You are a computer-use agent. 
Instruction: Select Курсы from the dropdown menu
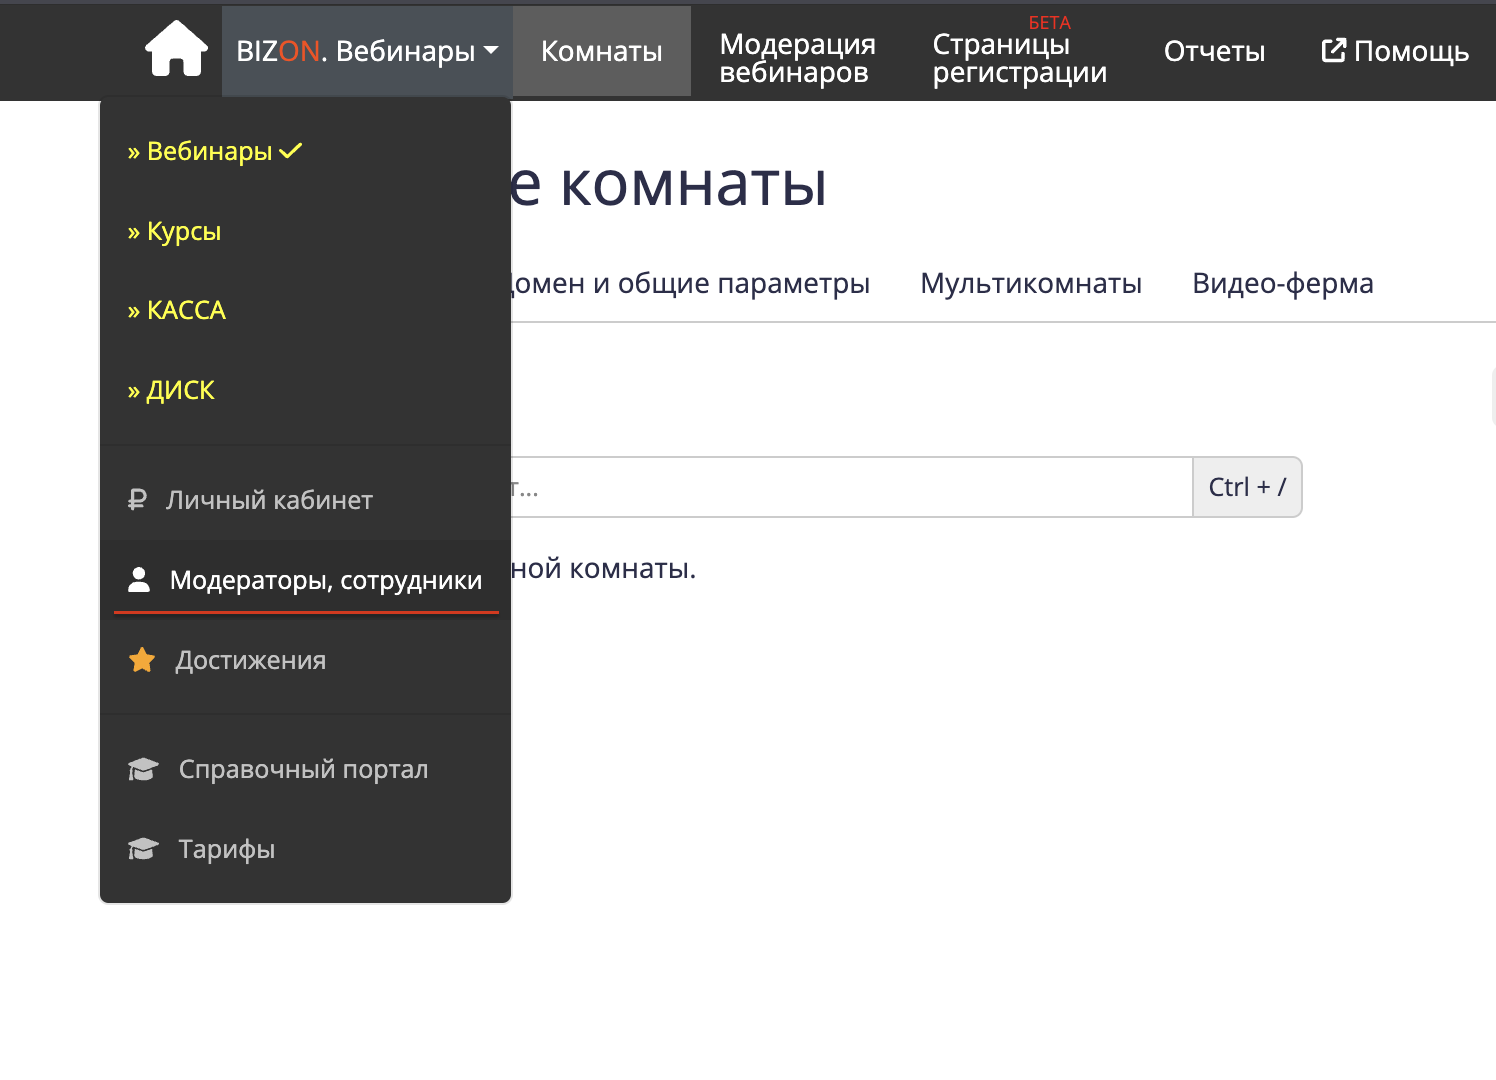click(x=183, y=231)
